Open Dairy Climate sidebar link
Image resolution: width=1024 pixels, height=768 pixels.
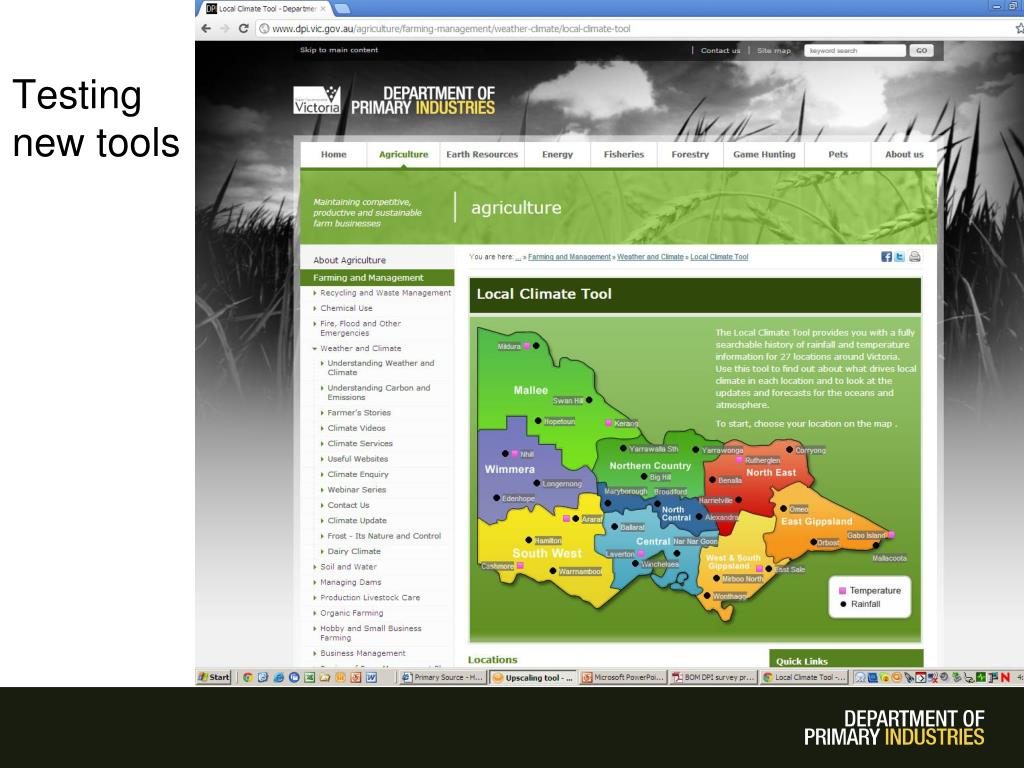click(354, 552)
